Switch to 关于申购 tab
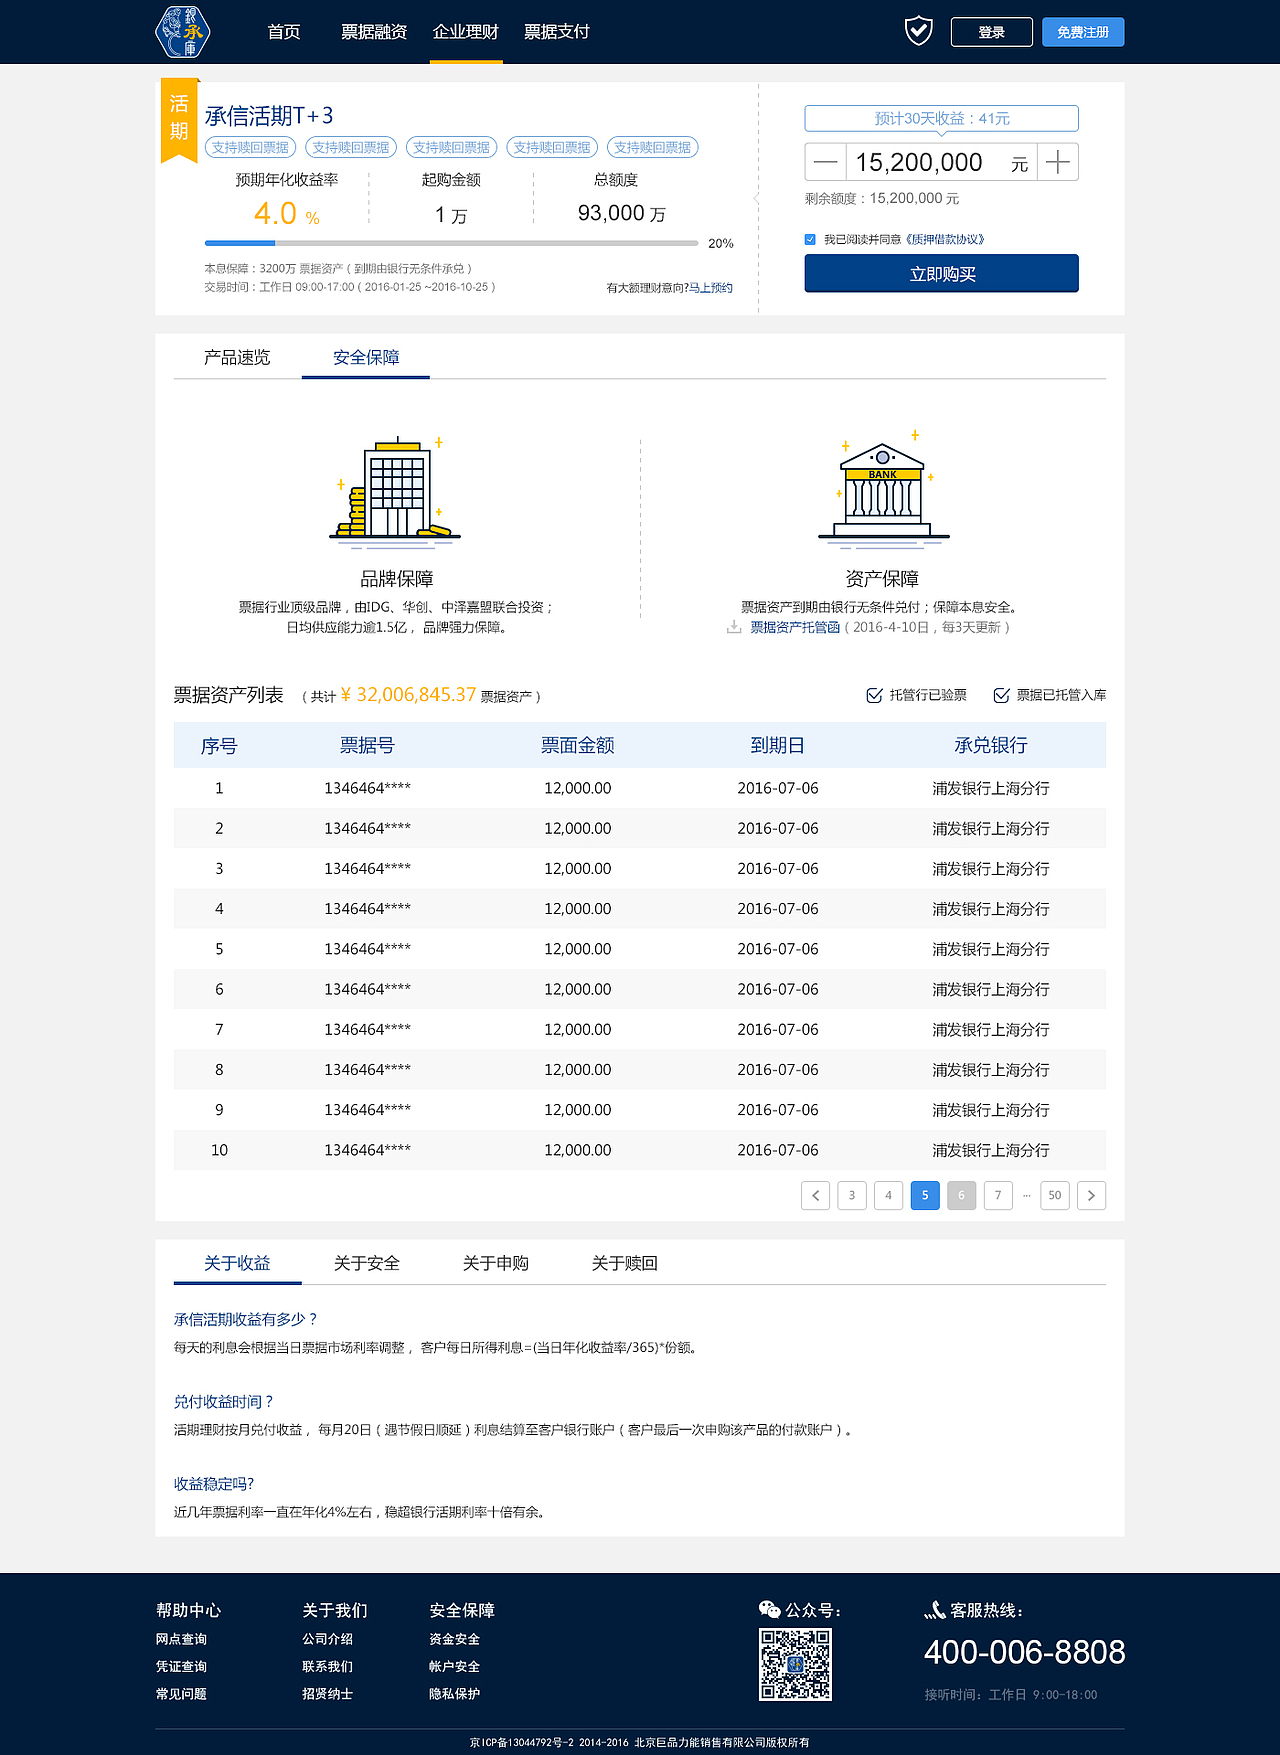 tap(495, 1264)
